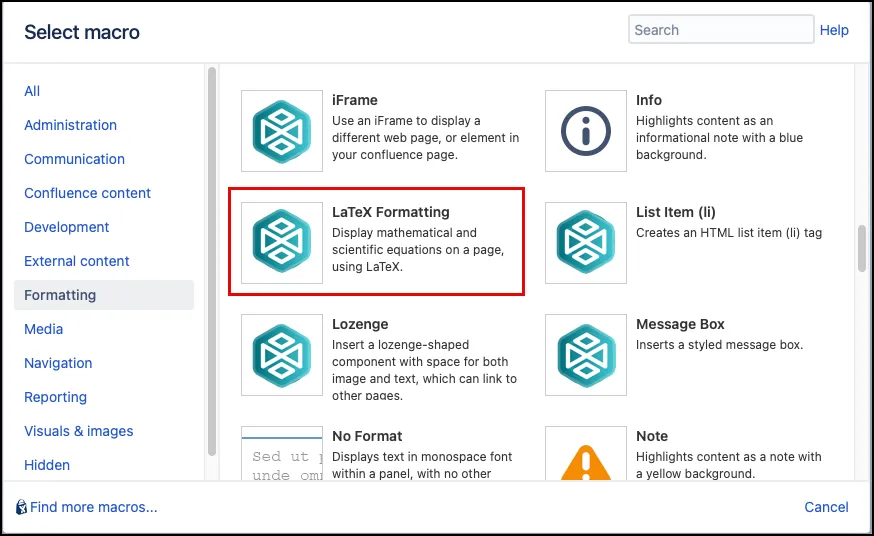Click the List Item (li) macro icon
Image resolution: width=874 pixels, height=536 pixels.
585,242
